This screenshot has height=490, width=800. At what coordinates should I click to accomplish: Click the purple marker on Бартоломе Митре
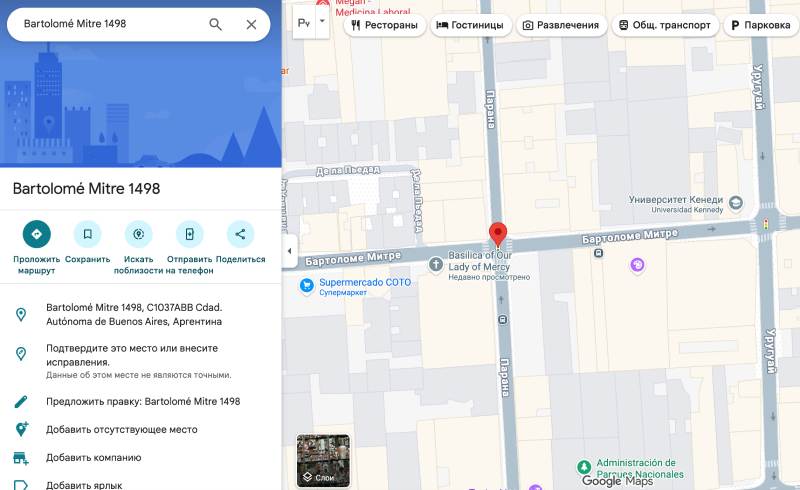click(637, 265)
